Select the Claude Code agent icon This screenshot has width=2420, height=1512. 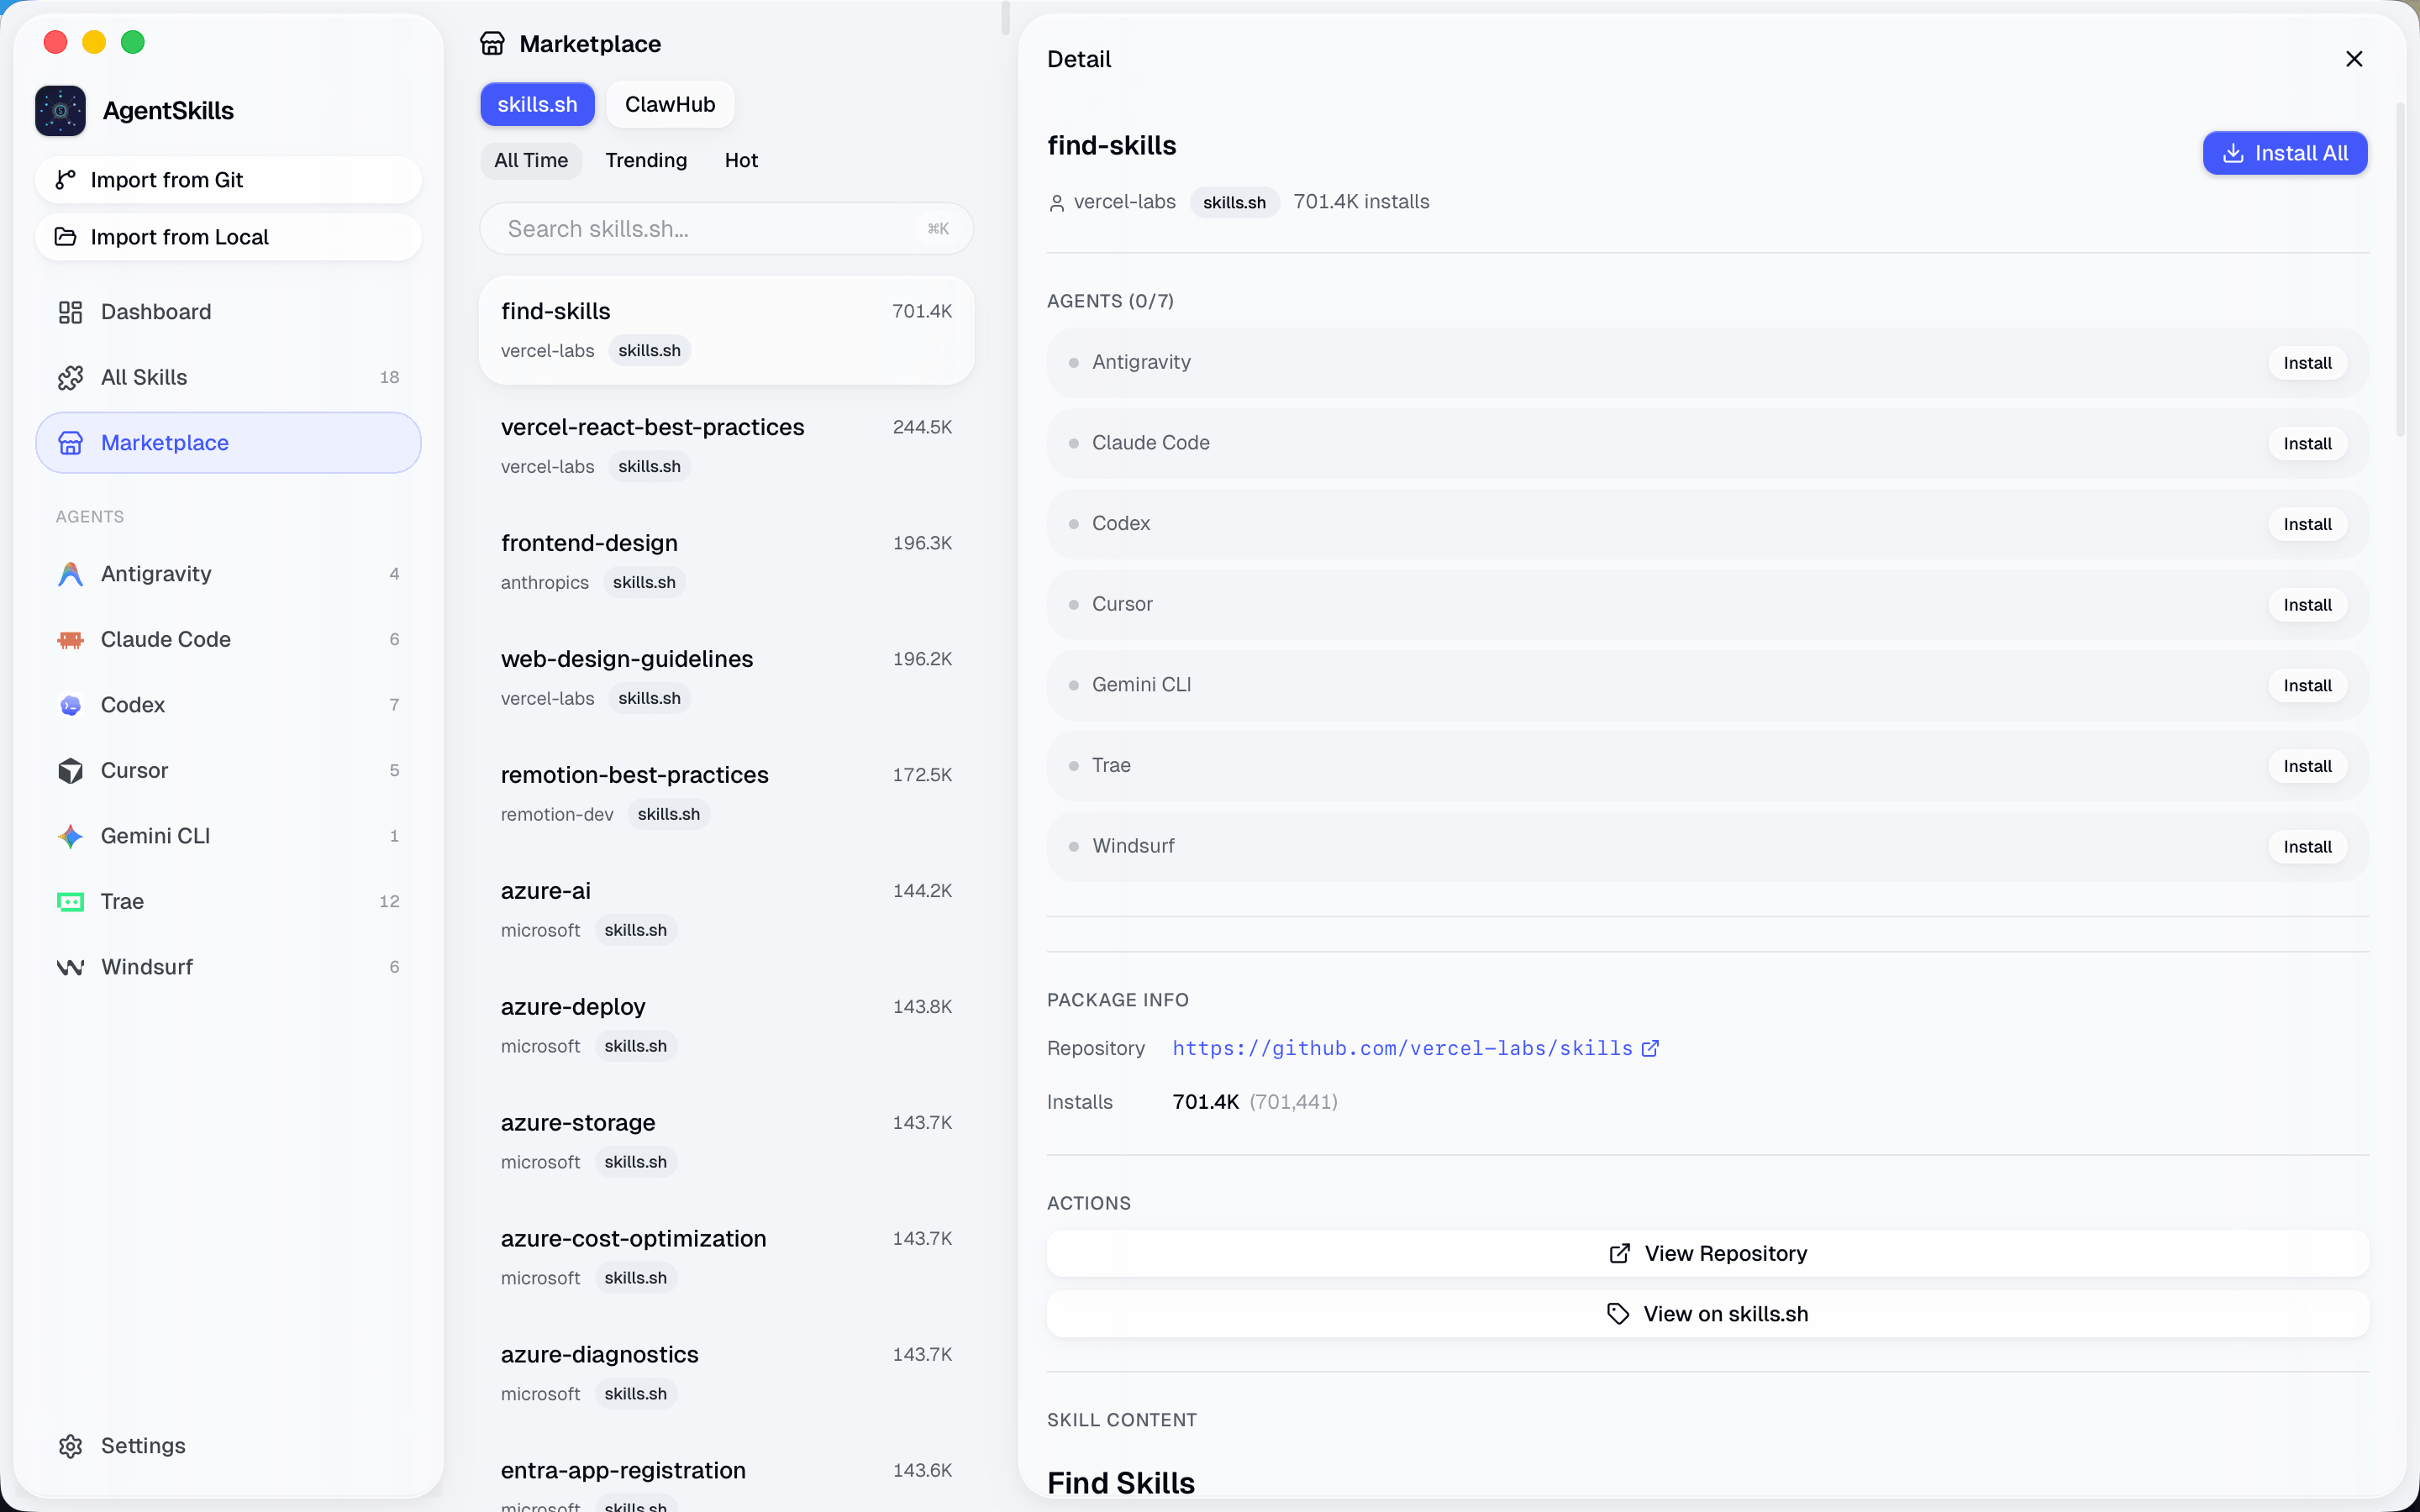tap(70, 639)
